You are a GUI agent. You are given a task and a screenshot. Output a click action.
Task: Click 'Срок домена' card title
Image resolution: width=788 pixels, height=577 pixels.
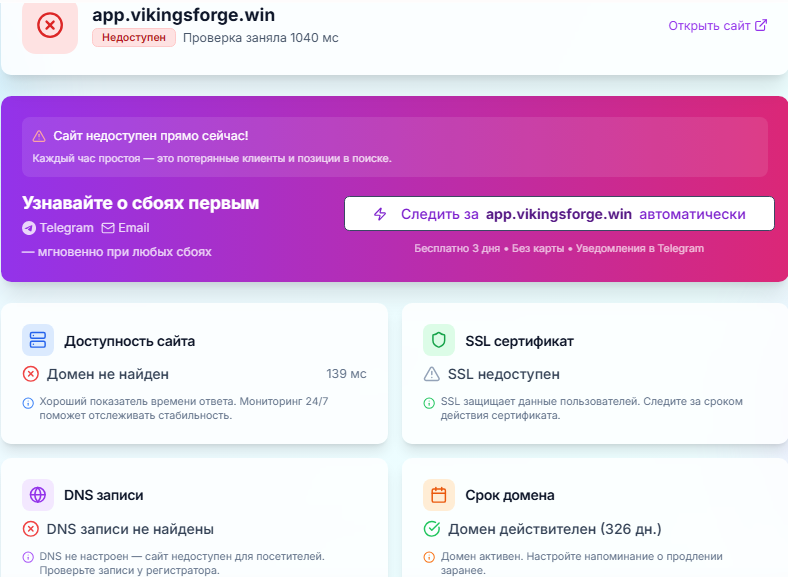coord(510,496)
